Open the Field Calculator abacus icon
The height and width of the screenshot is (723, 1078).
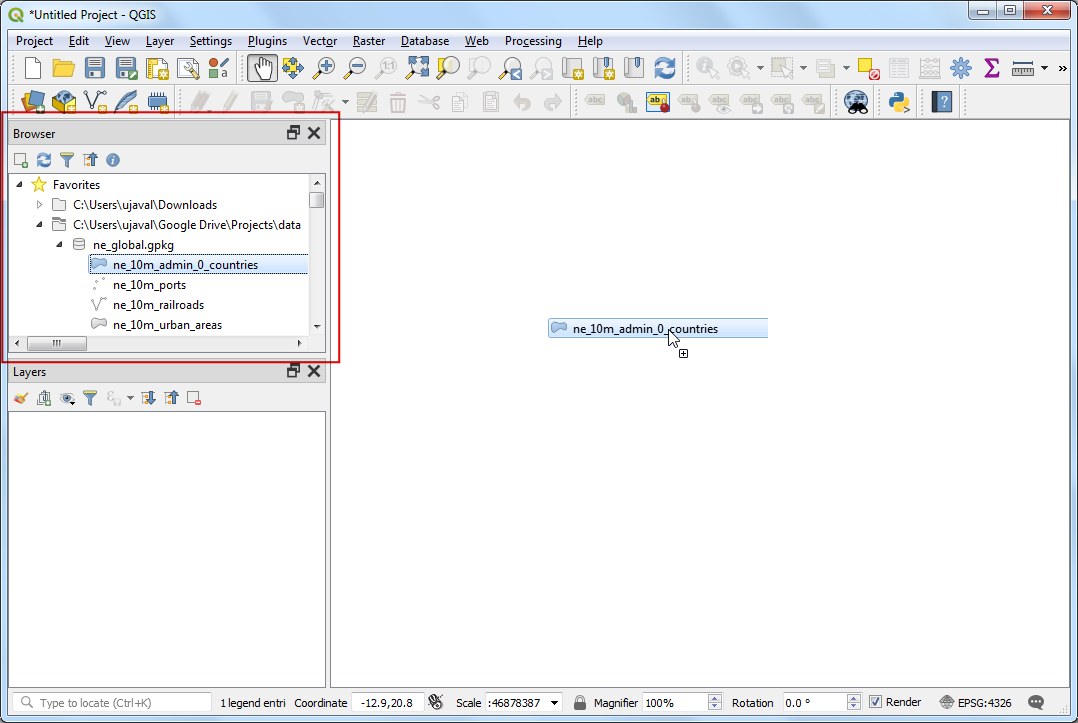(x=930, y=68)
